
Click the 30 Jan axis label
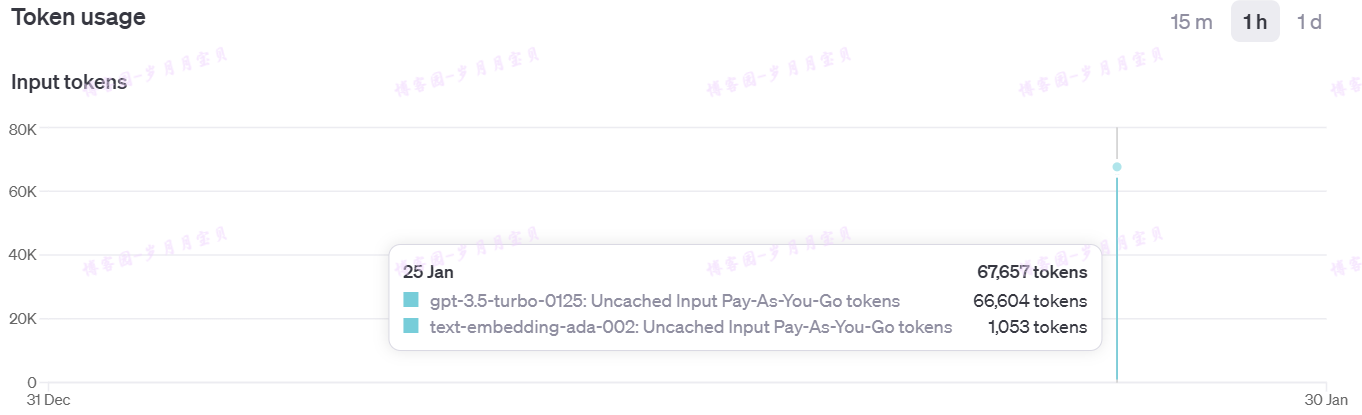point(1326,399)
